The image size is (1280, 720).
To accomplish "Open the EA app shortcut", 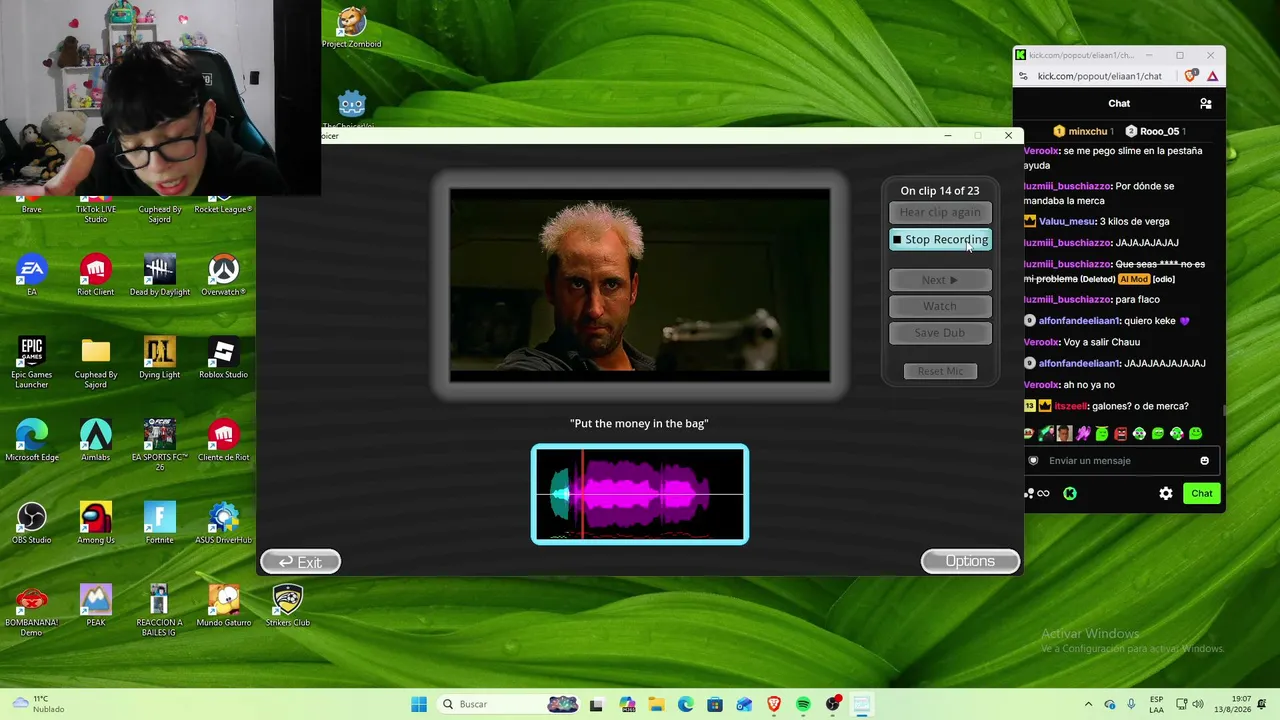I will point(32,275).
